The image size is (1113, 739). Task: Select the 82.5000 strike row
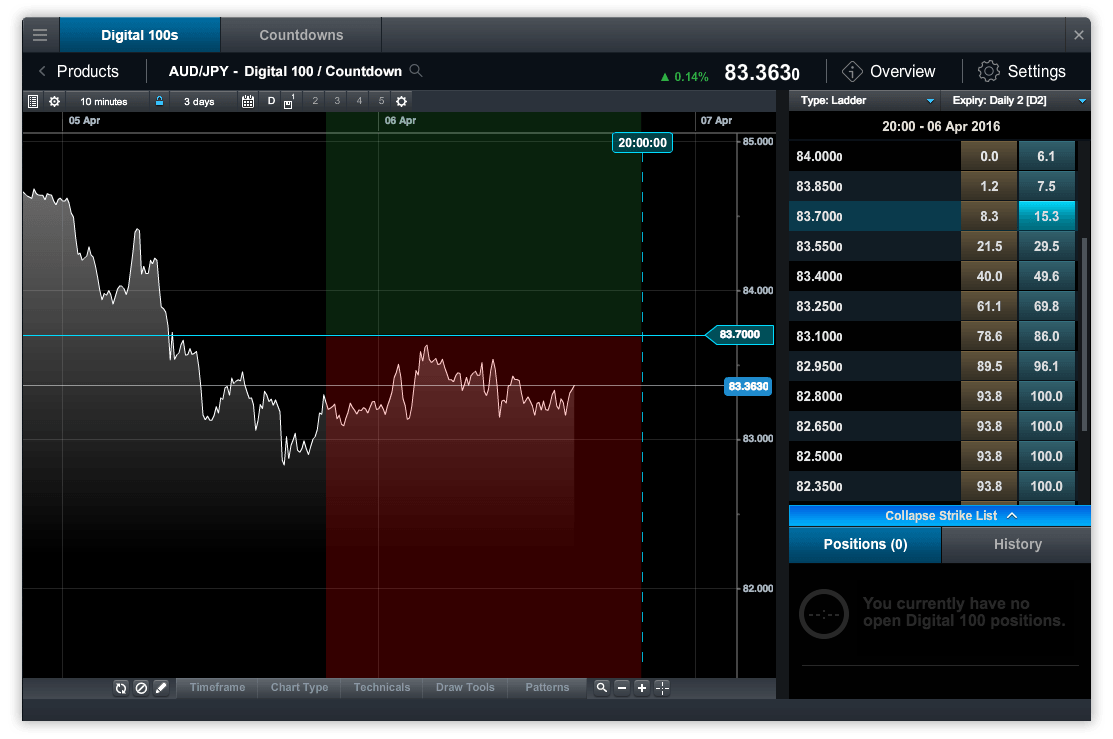[933, 456]
